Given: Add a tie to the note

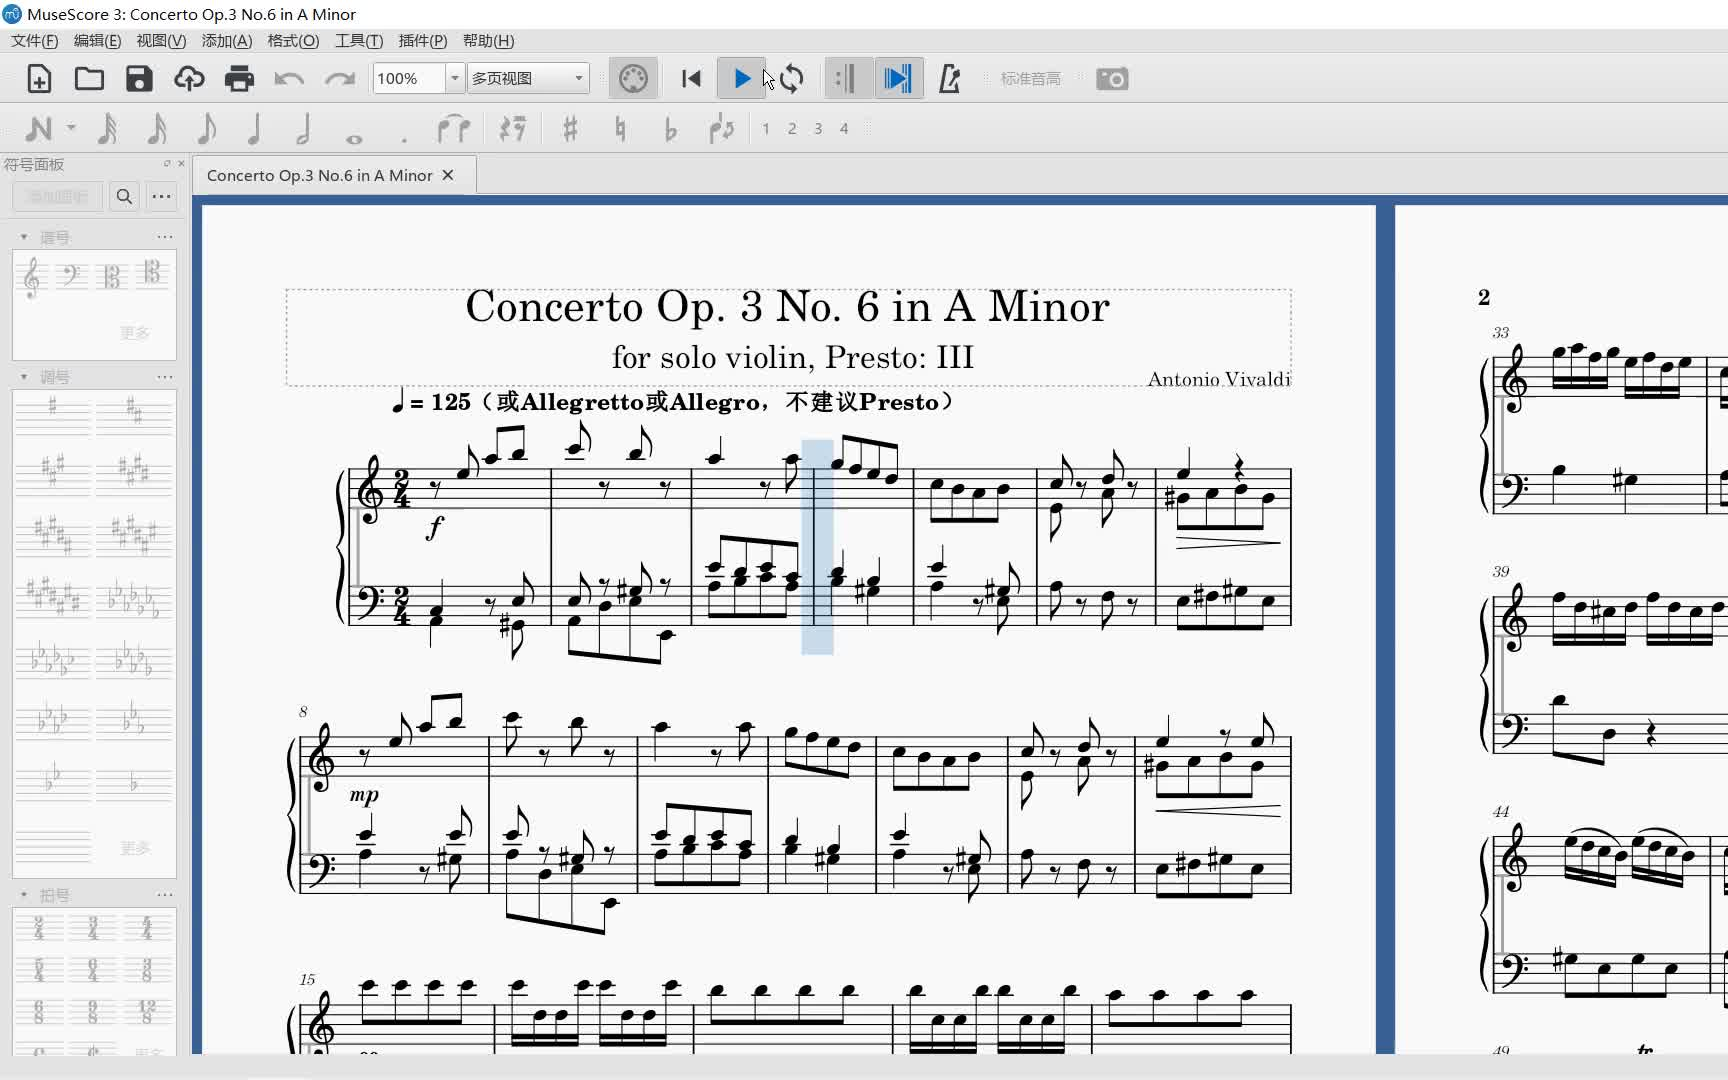Looking at the screenshot, I should coord(453,128).
